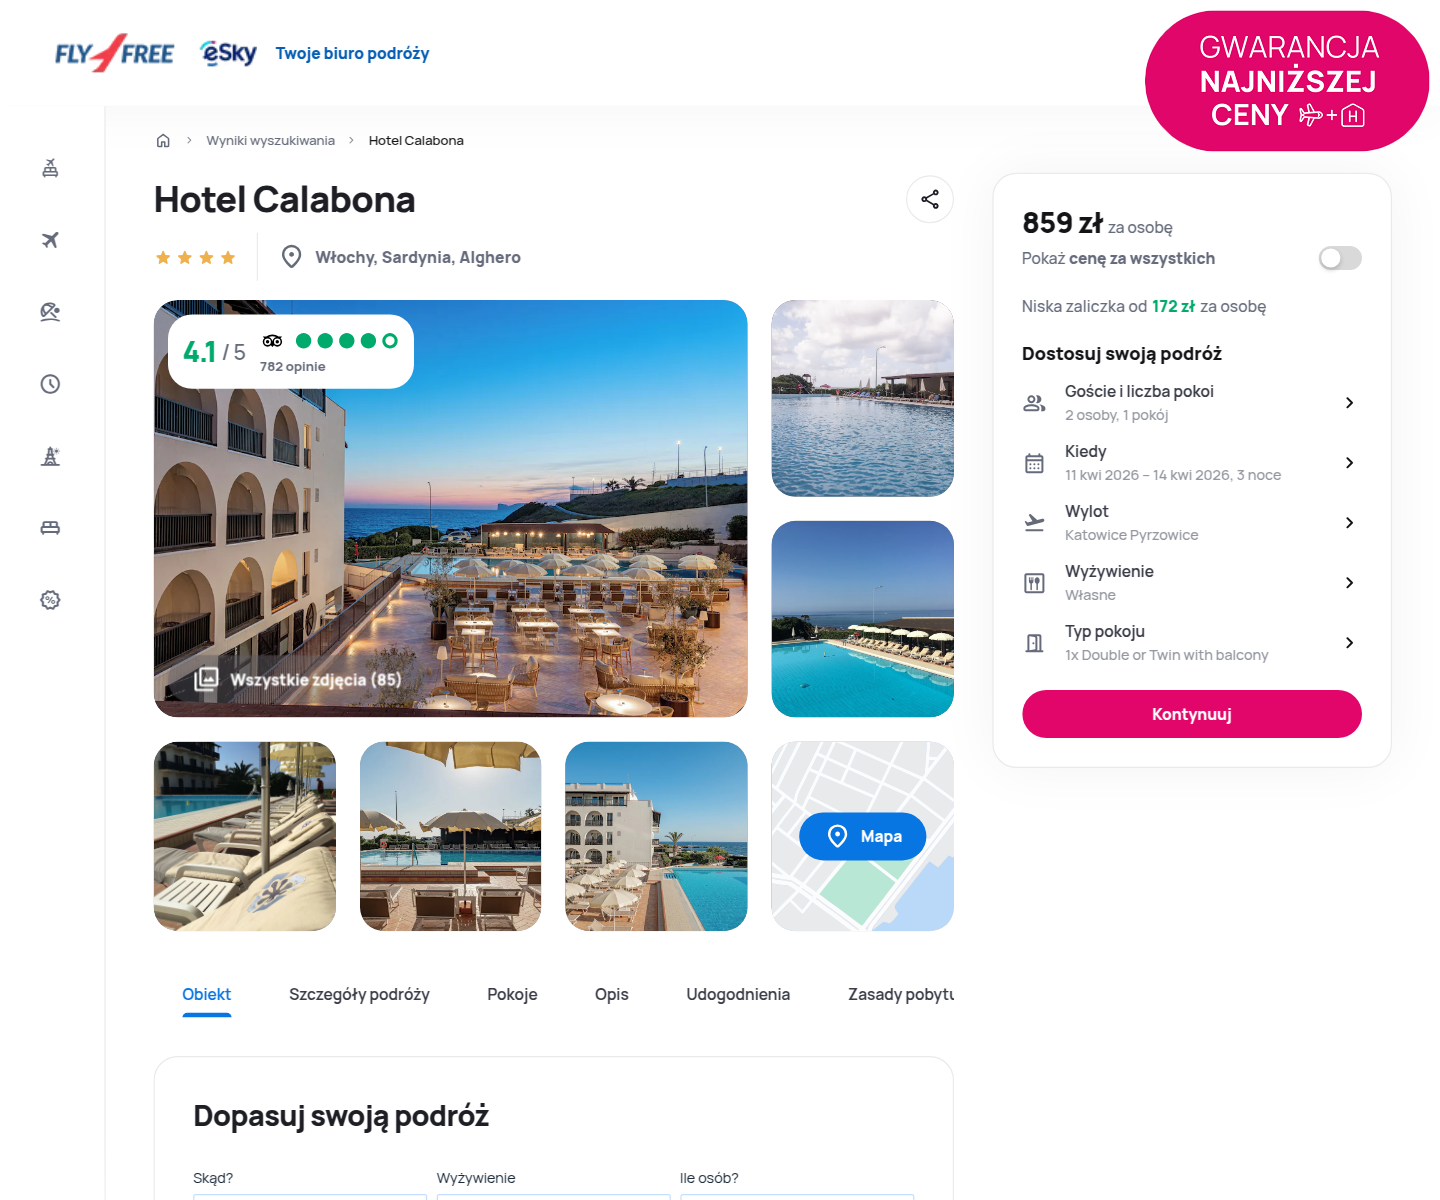Expand Goście i liczba pokoi option
The width and height of the screenshot is (1440, 1200).
click(1191, 403)
